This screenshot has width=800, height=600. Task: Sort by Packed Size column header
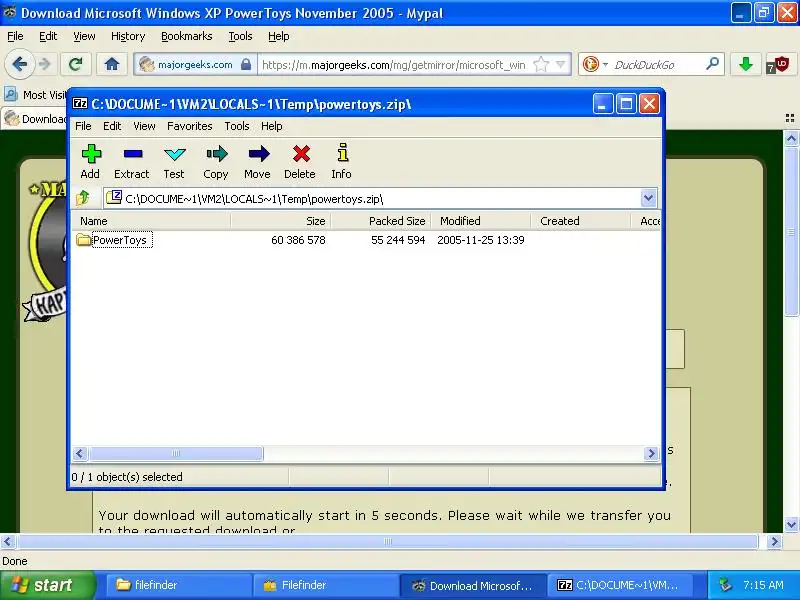[381, 221]
